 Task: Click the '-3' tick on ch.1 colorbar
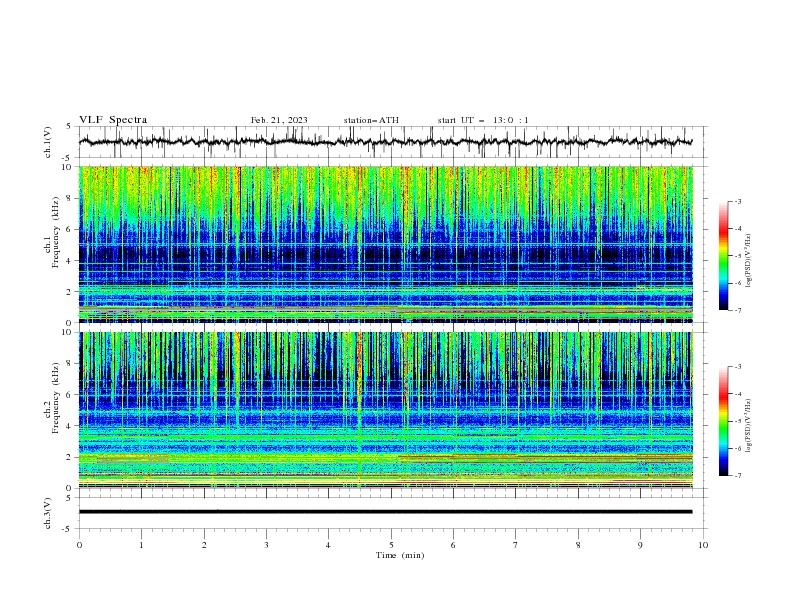point(738,201)
